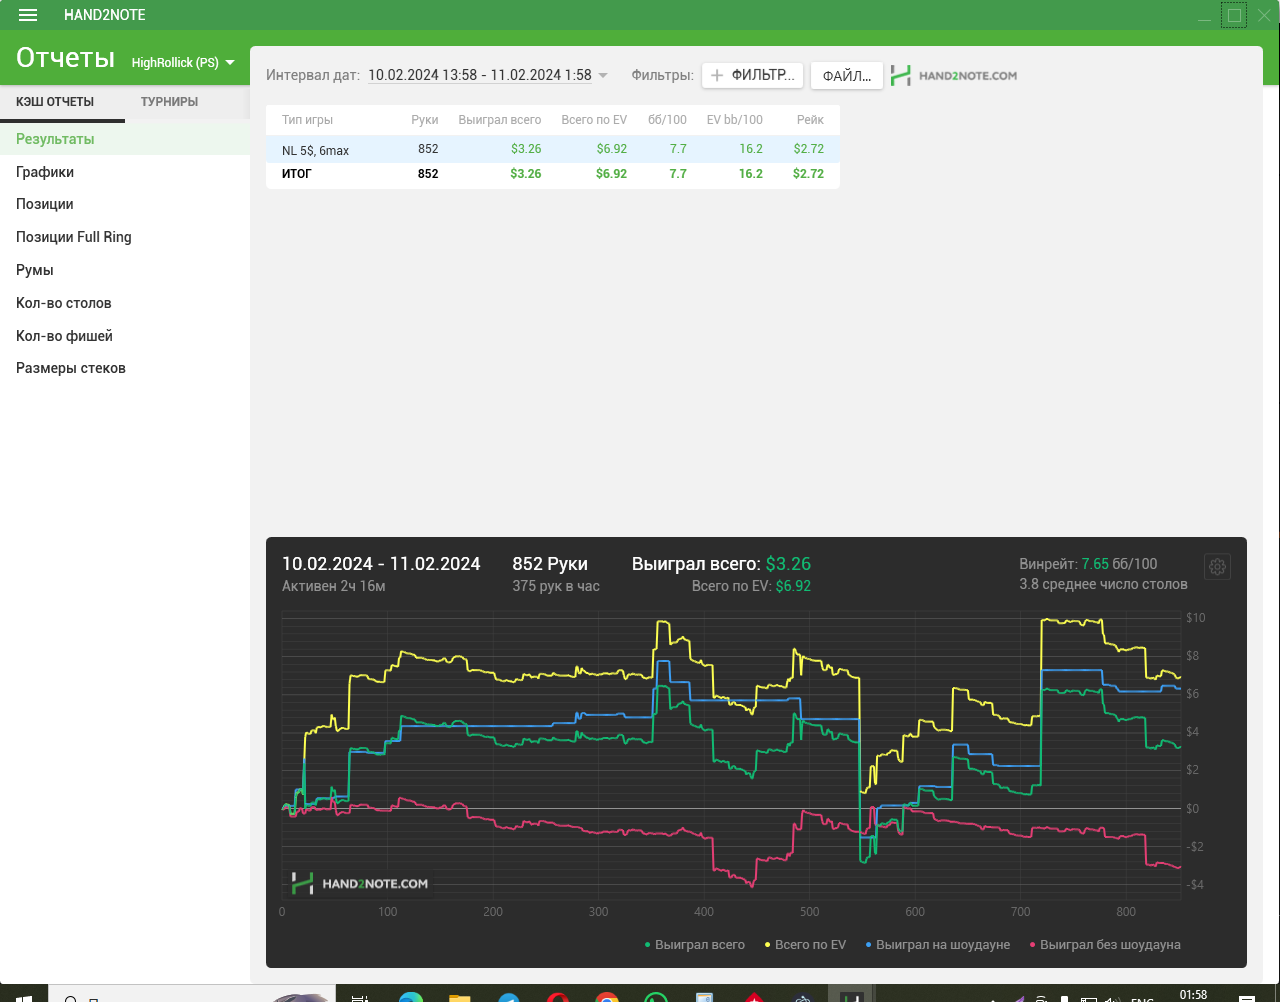
Task: Select the ИТОГ summary row label
Action: (296, 174)
